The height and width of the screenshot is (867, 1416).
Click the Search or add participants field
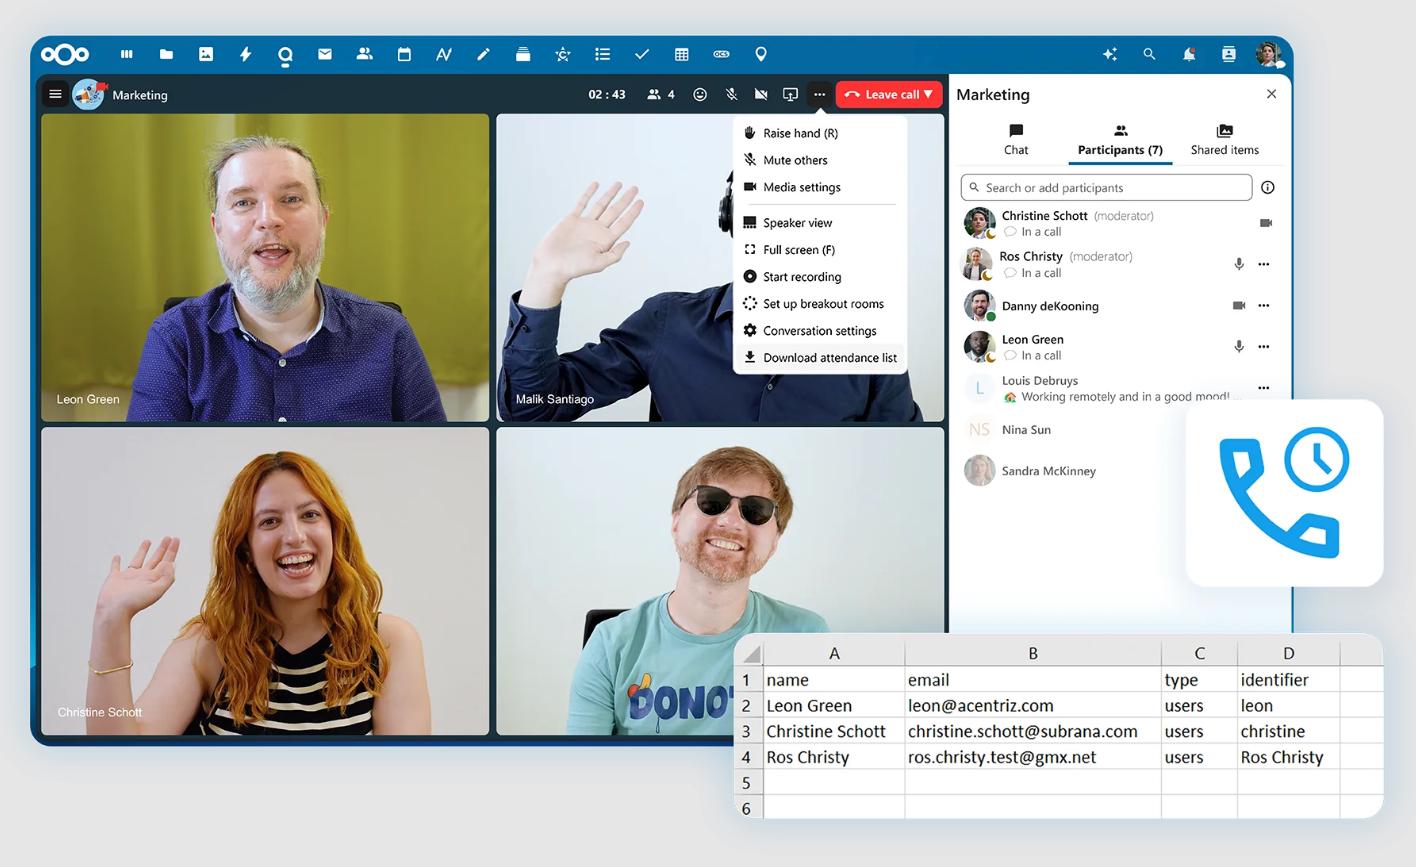(1105, 187)
